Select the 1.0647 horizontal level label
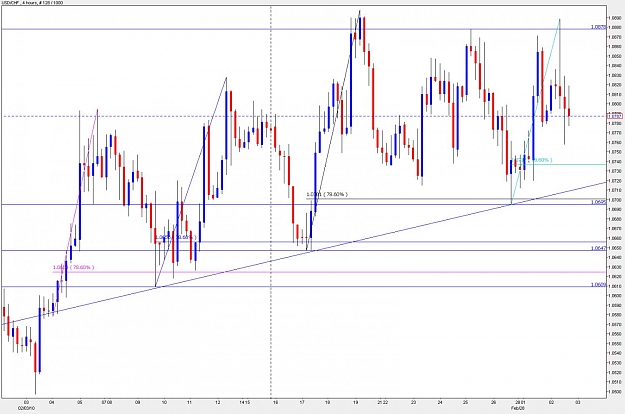The image size is (625, 414). tap(598, 248)
